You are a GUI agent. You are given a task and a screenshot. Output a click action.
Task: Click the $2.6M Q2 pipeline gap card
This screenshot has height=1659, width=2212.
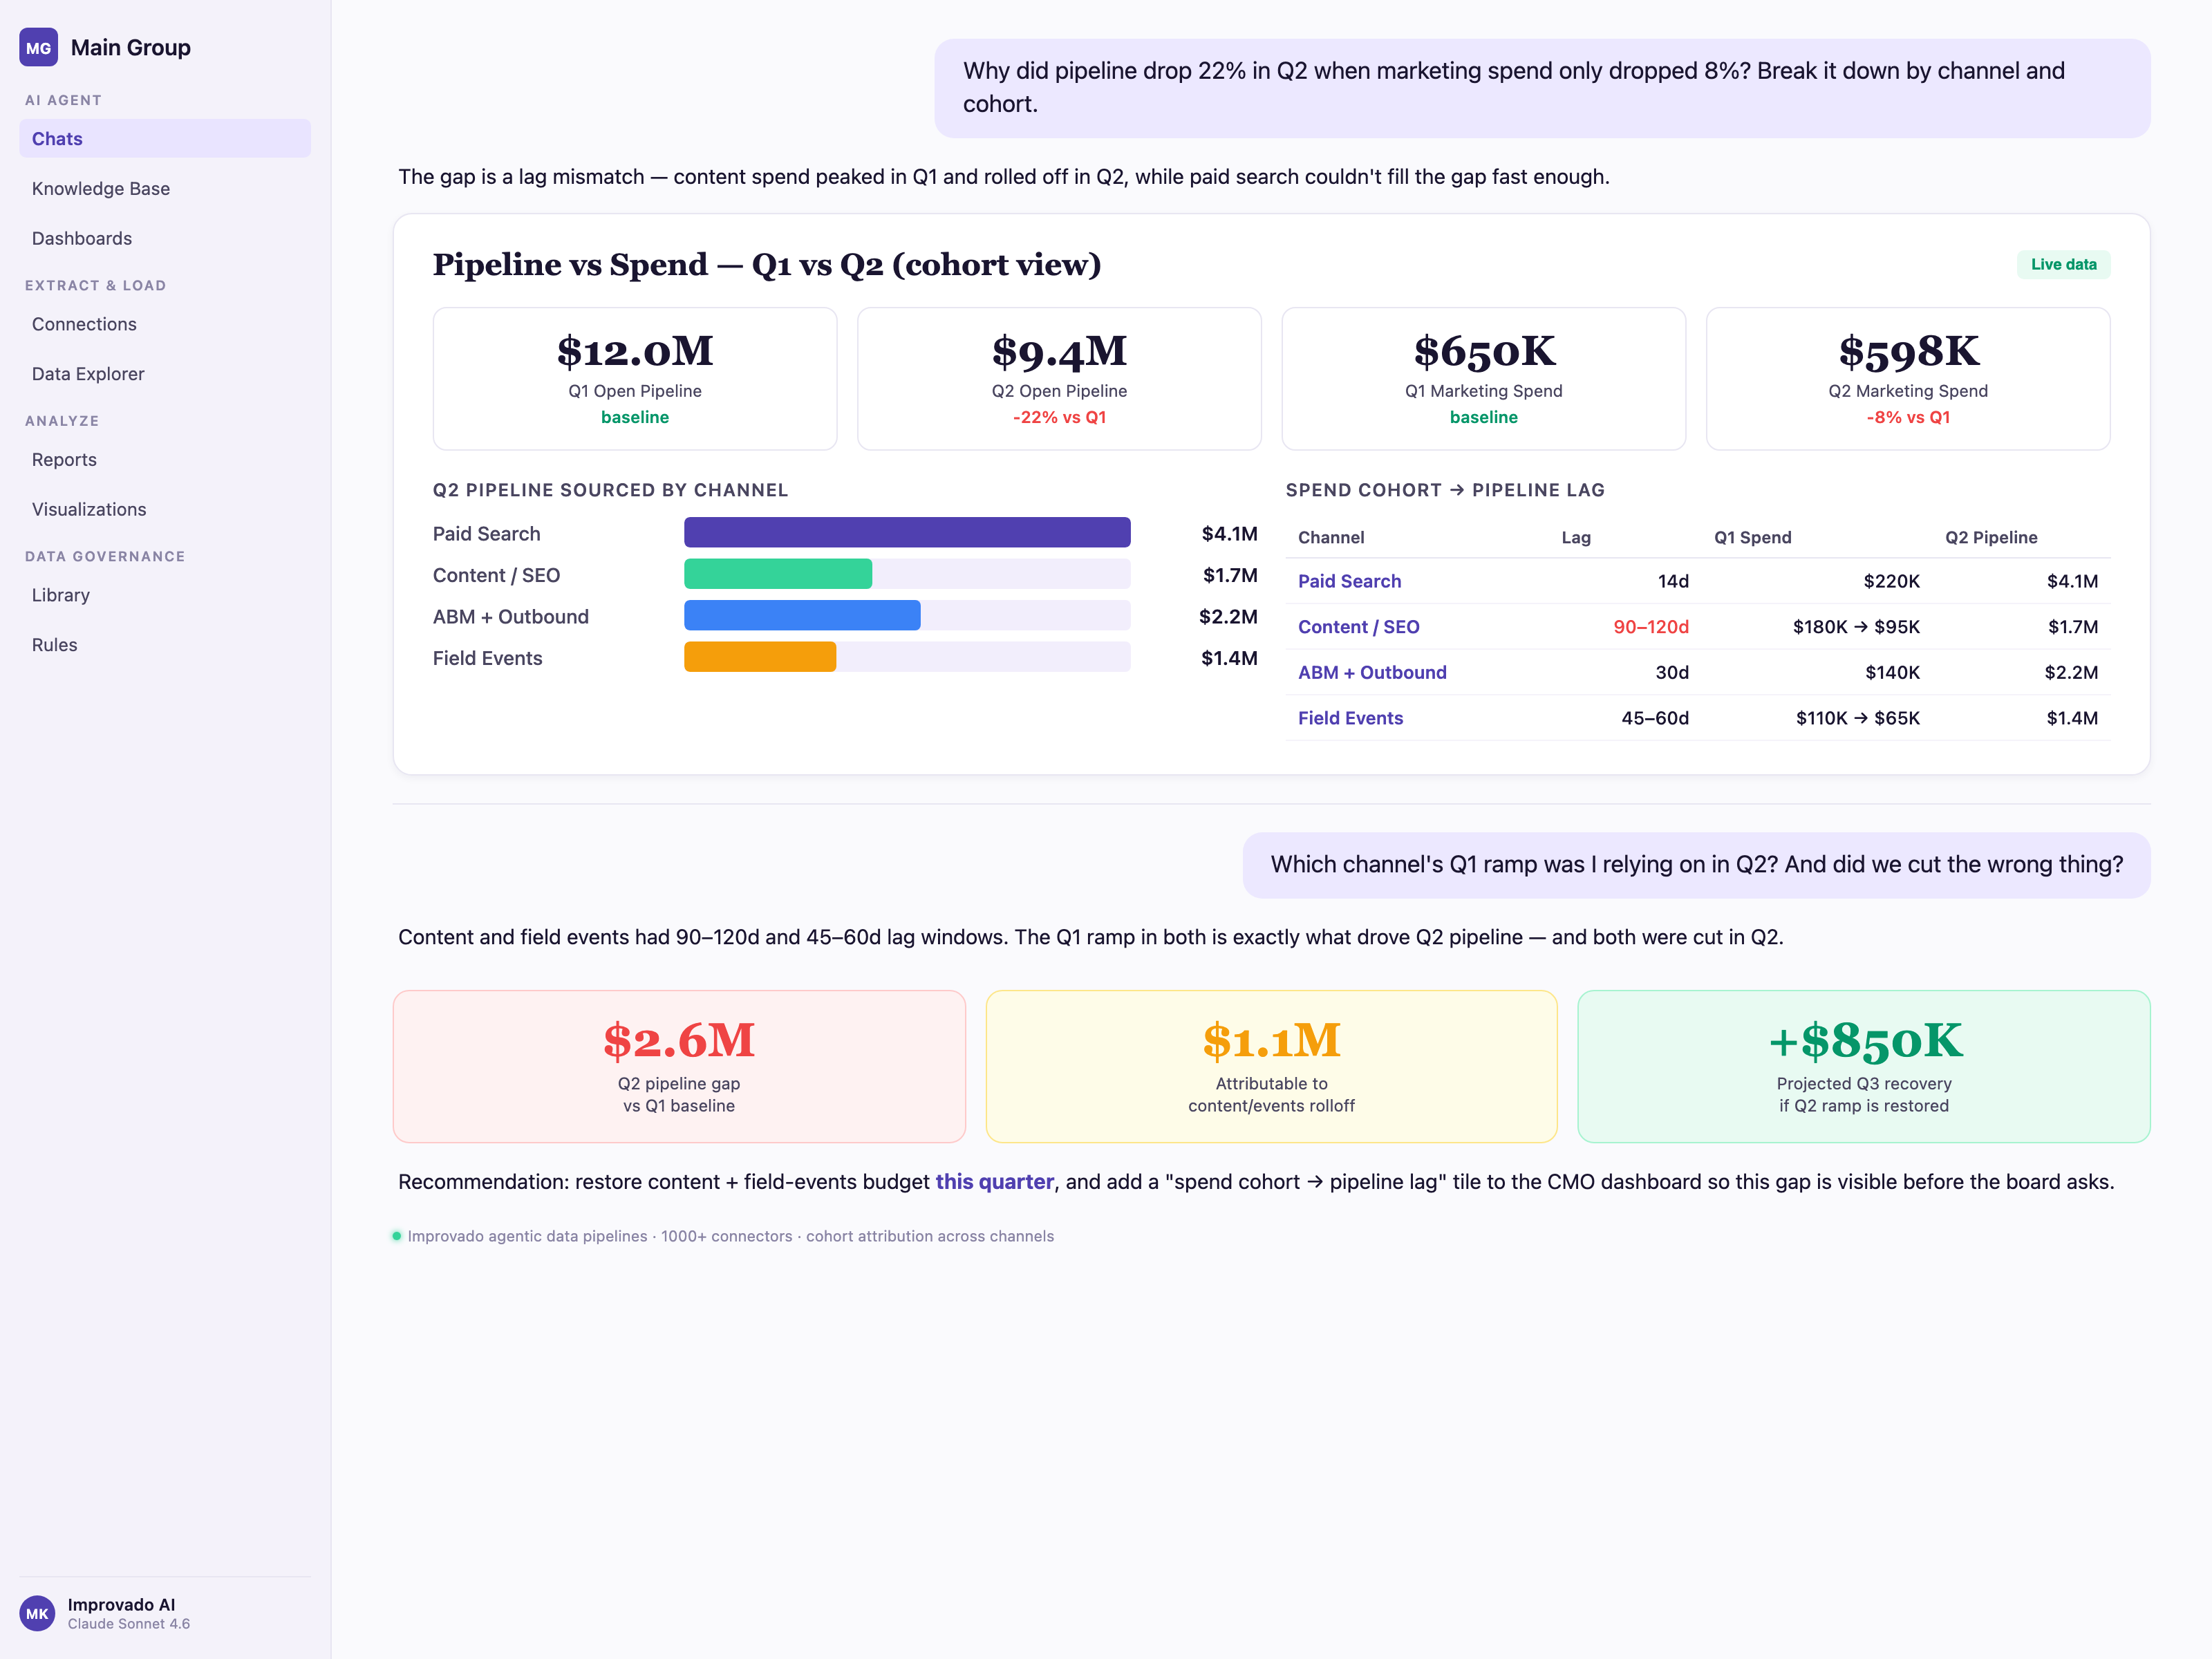[679, 1066]
